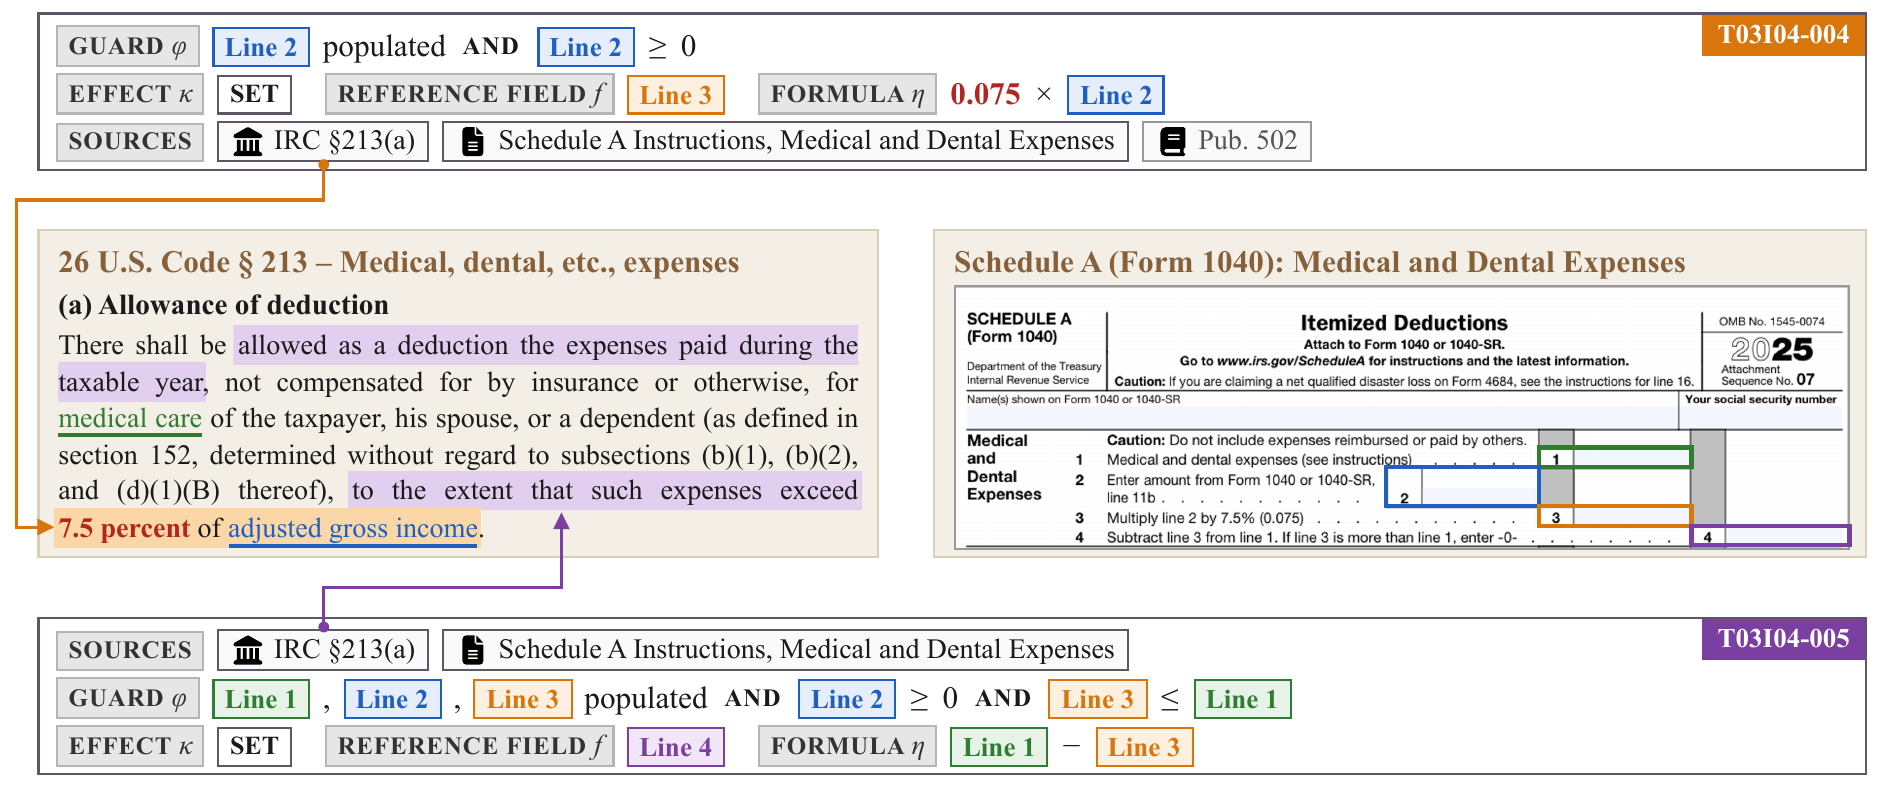Click the green-boxed line 1 form field

point(1615,458)
